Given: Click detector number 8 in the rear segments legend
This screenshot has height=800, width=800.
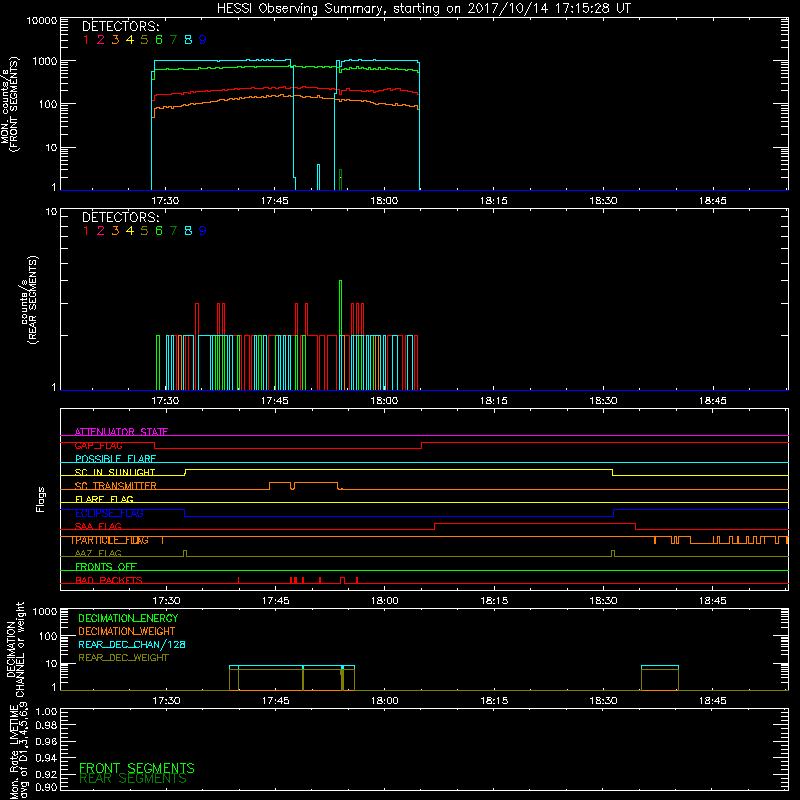Looking at the screenshot, I should [x=188, y=231].
